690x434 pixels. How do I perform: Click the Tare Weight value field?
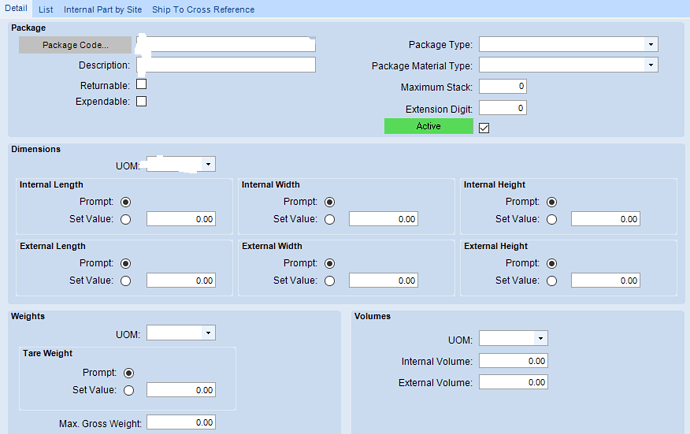pos(181,390)
